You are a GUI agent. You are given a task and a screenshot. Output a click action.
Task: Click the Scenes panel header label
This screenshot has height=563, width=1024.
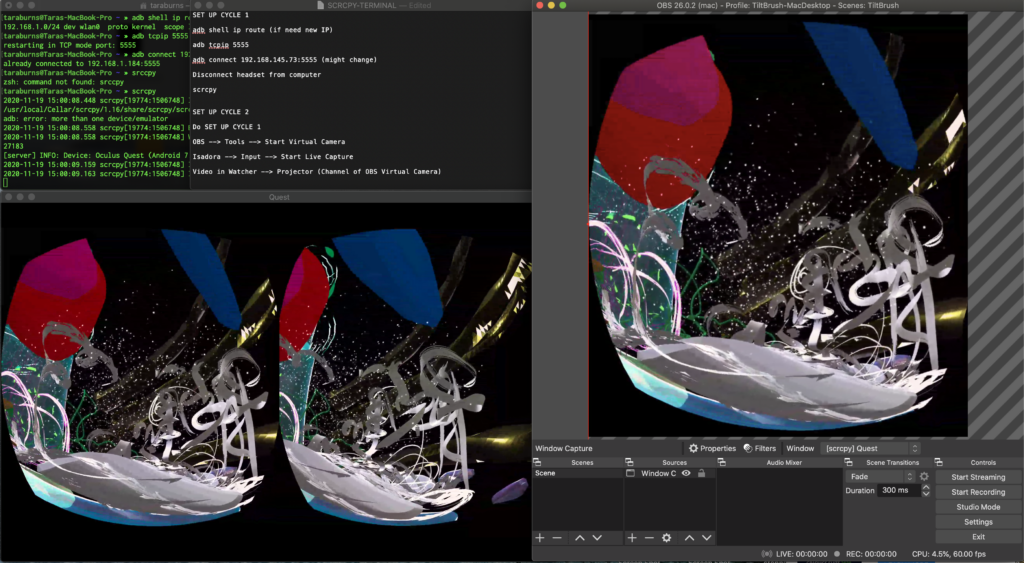(x=582, y=462)
